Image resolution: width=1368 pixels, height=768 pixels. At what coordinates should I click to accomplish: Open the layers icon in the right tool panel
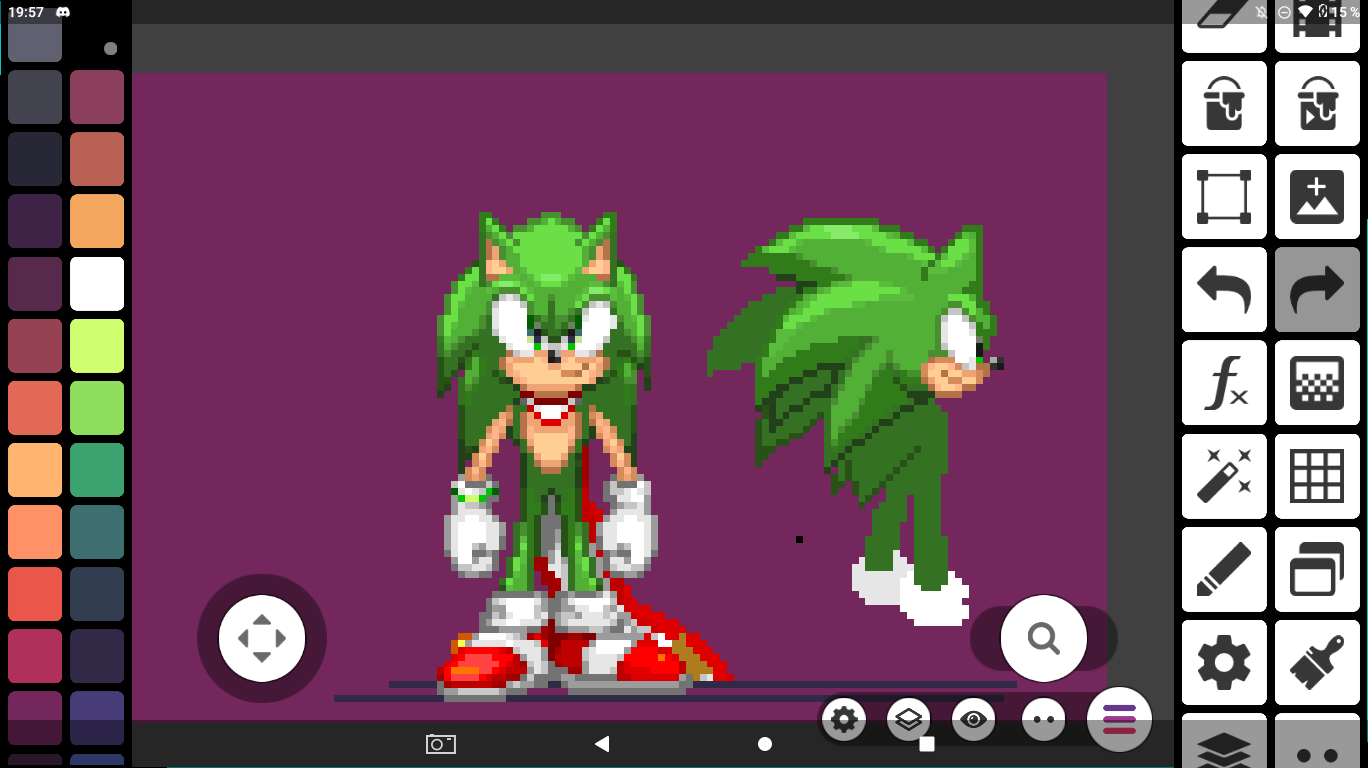click(1224, 741)
